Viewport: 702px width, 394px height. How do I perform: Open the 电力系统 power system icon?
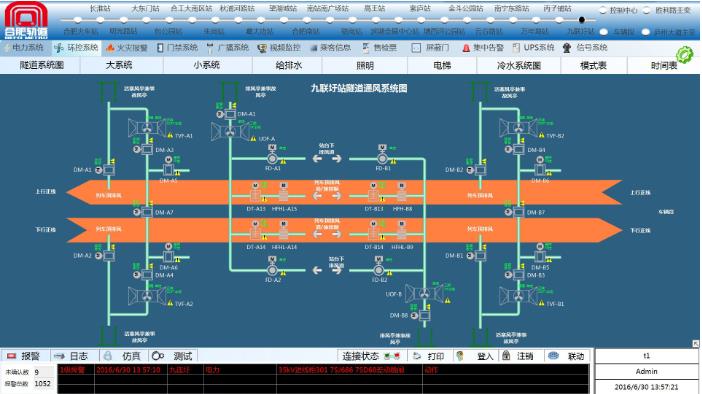coord(7,47)
